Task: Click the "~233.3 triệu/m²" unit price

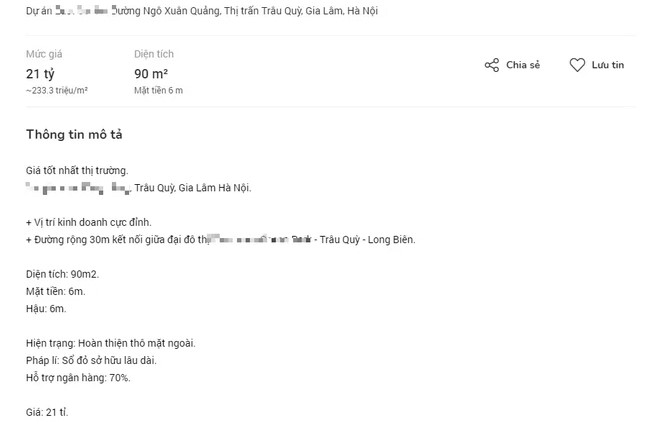Action: (x=57, y=90)
